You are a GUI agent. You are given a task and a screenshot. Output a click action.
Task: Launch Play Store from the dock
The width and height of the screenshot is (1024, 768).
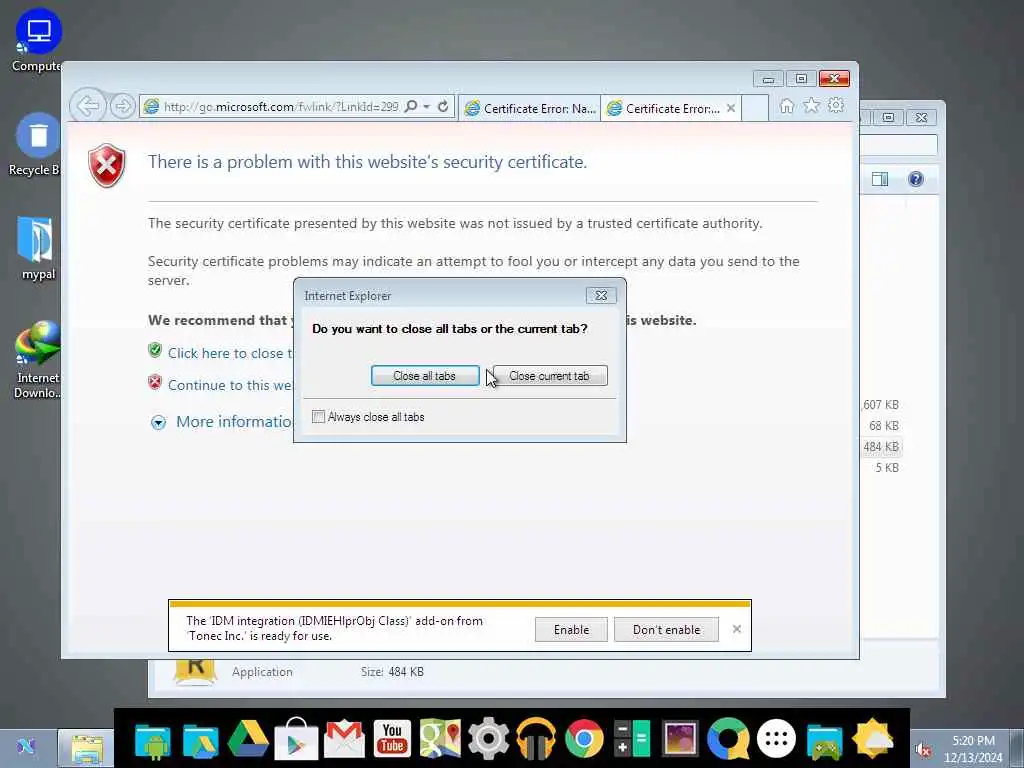[x=296, y=739]
